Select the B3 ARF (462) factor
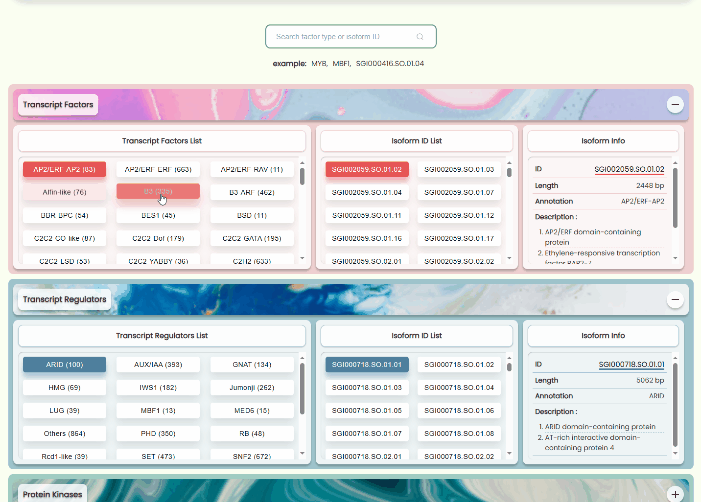 coord(252,192)
